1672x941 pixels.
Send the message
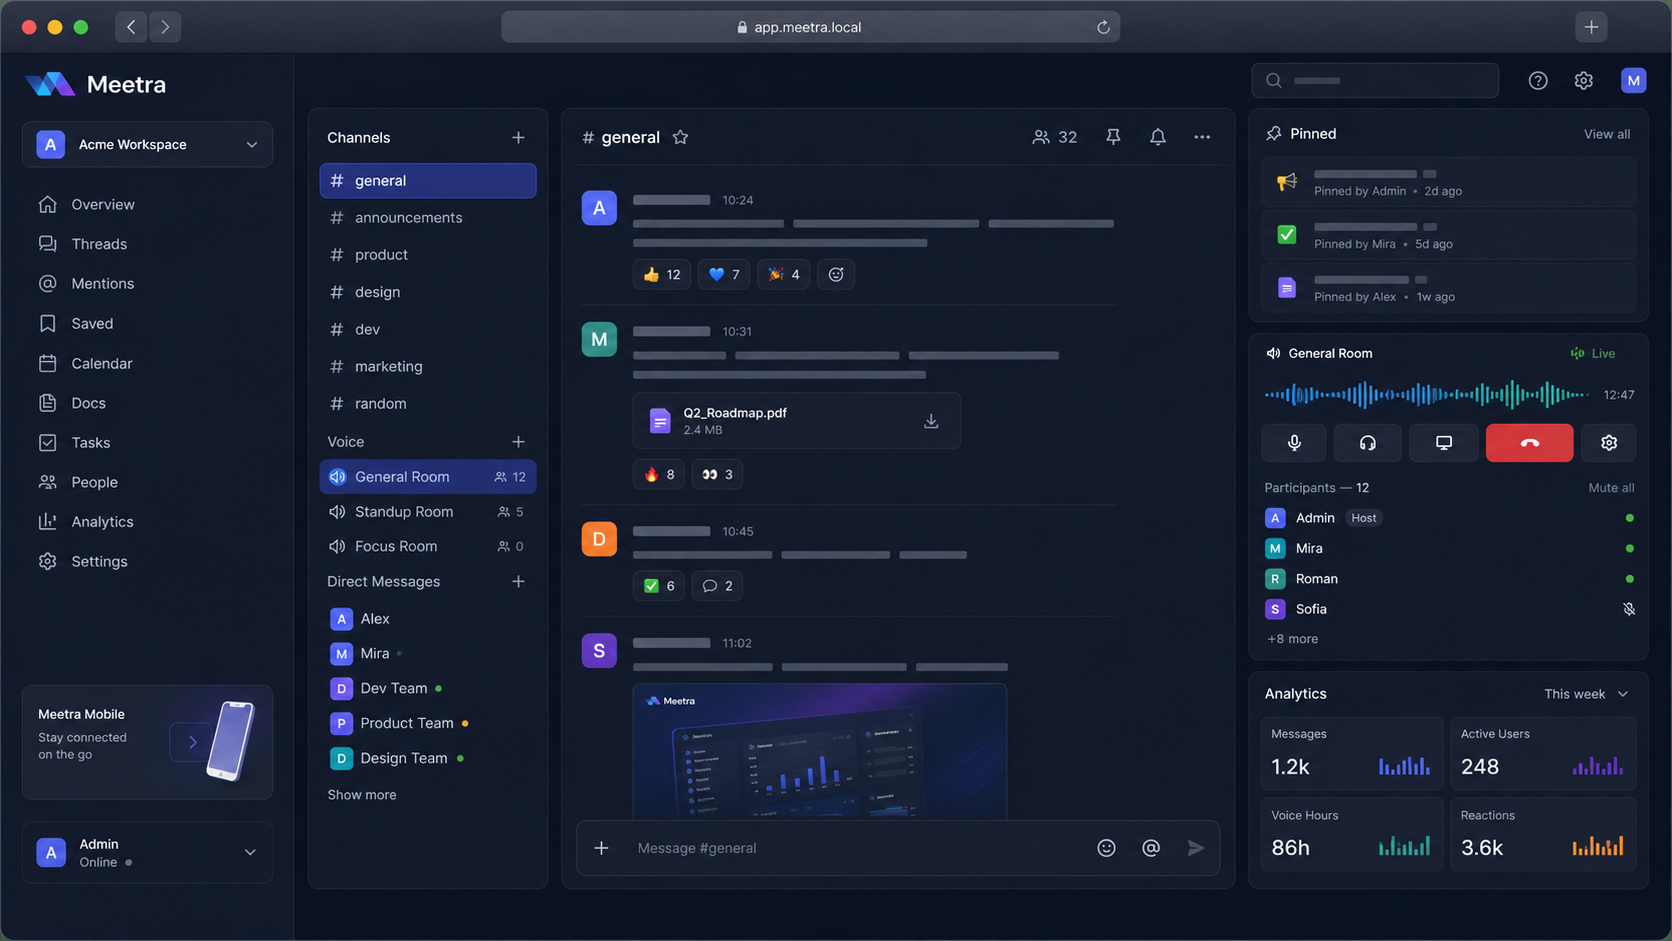[1195, 848]
